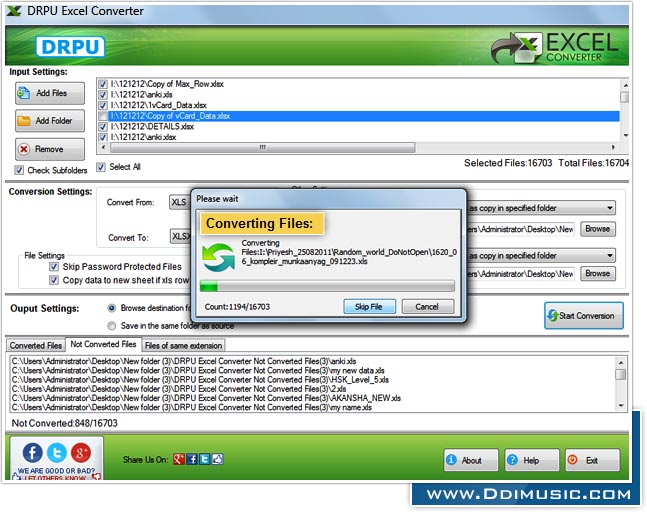Screen dimensions: 647x512
Task: Toggle the Select All checkbox
Action: click(x=101, y=167)
